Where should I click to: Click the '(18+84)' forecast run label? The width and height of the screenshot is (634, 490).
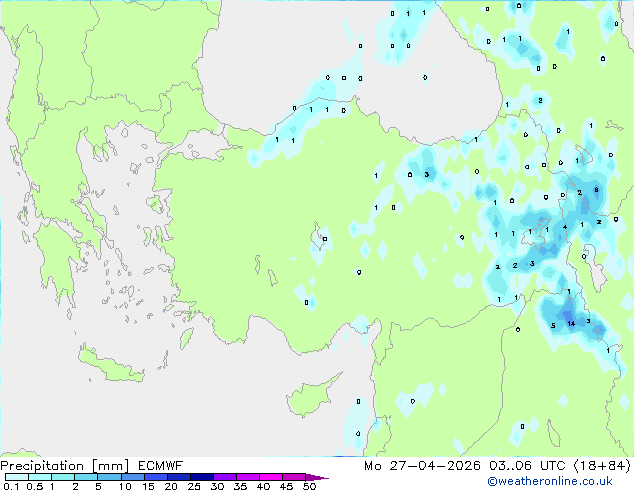click(602, 466)
